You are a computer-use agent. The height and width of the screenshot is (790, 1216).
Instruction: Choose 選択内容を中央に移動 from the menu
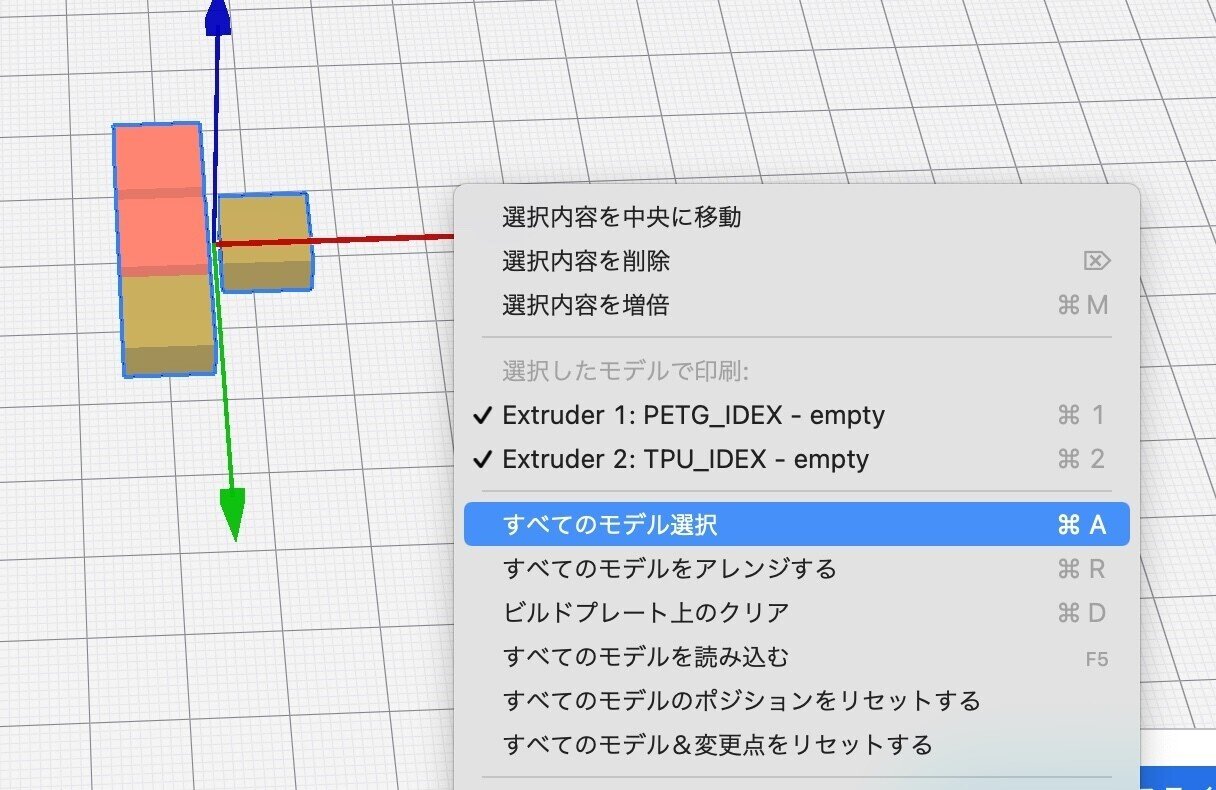(620, 217)
